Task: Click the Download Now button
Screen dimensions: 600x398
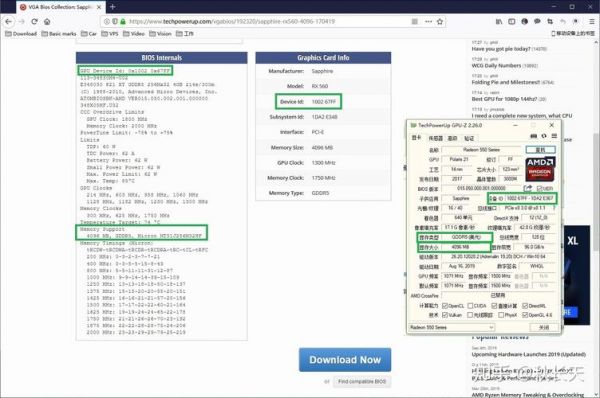Action: [x=345, y=360]
